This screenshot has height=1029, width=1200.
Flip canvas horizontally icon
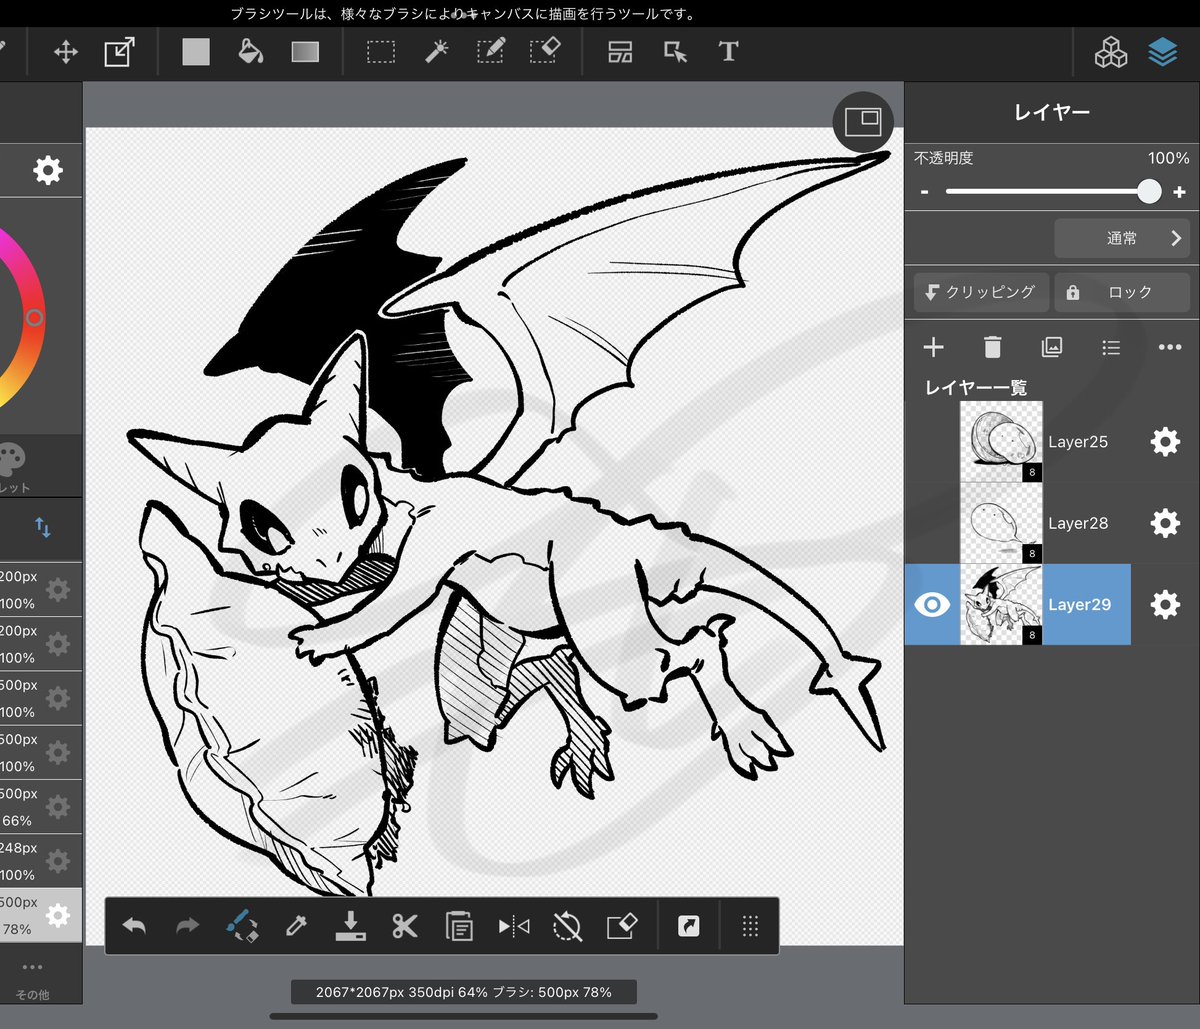click(x=513, y=926)
